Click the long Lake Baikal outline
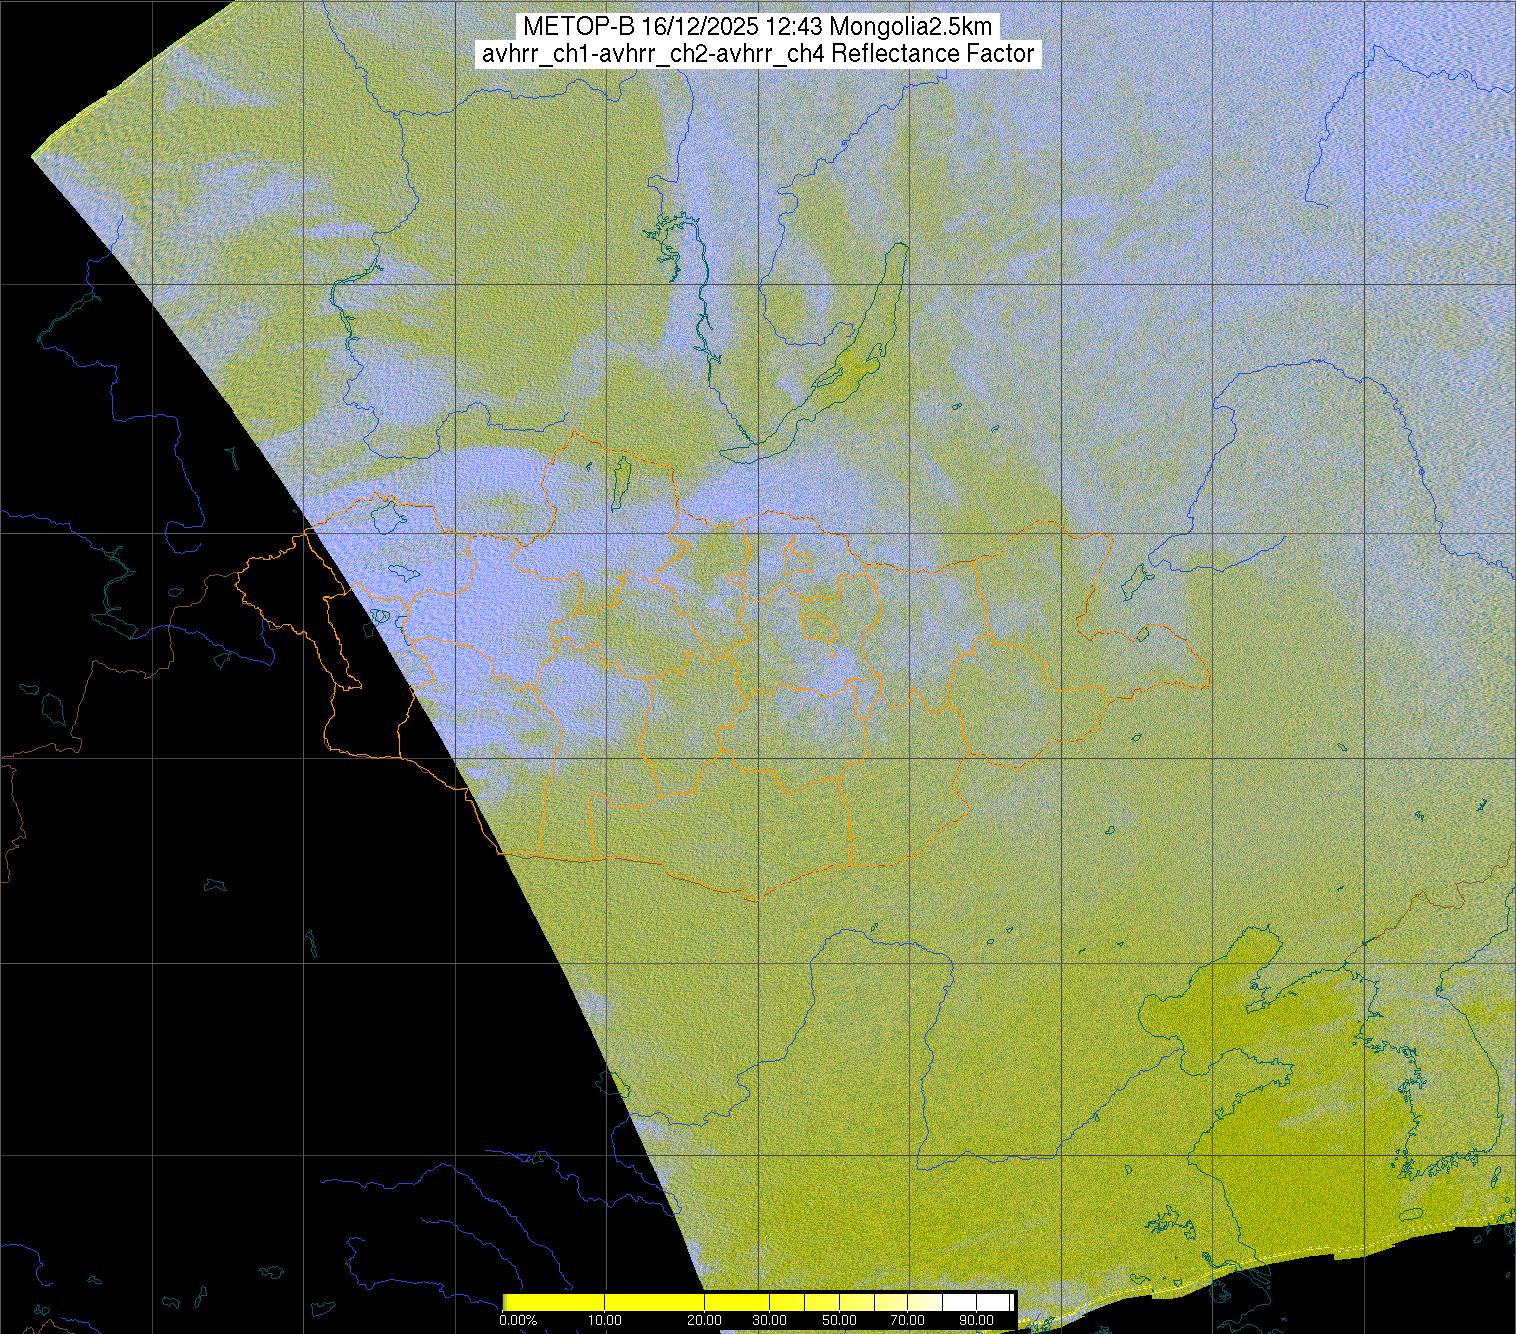1516x1334 pixels. (850, 360)
